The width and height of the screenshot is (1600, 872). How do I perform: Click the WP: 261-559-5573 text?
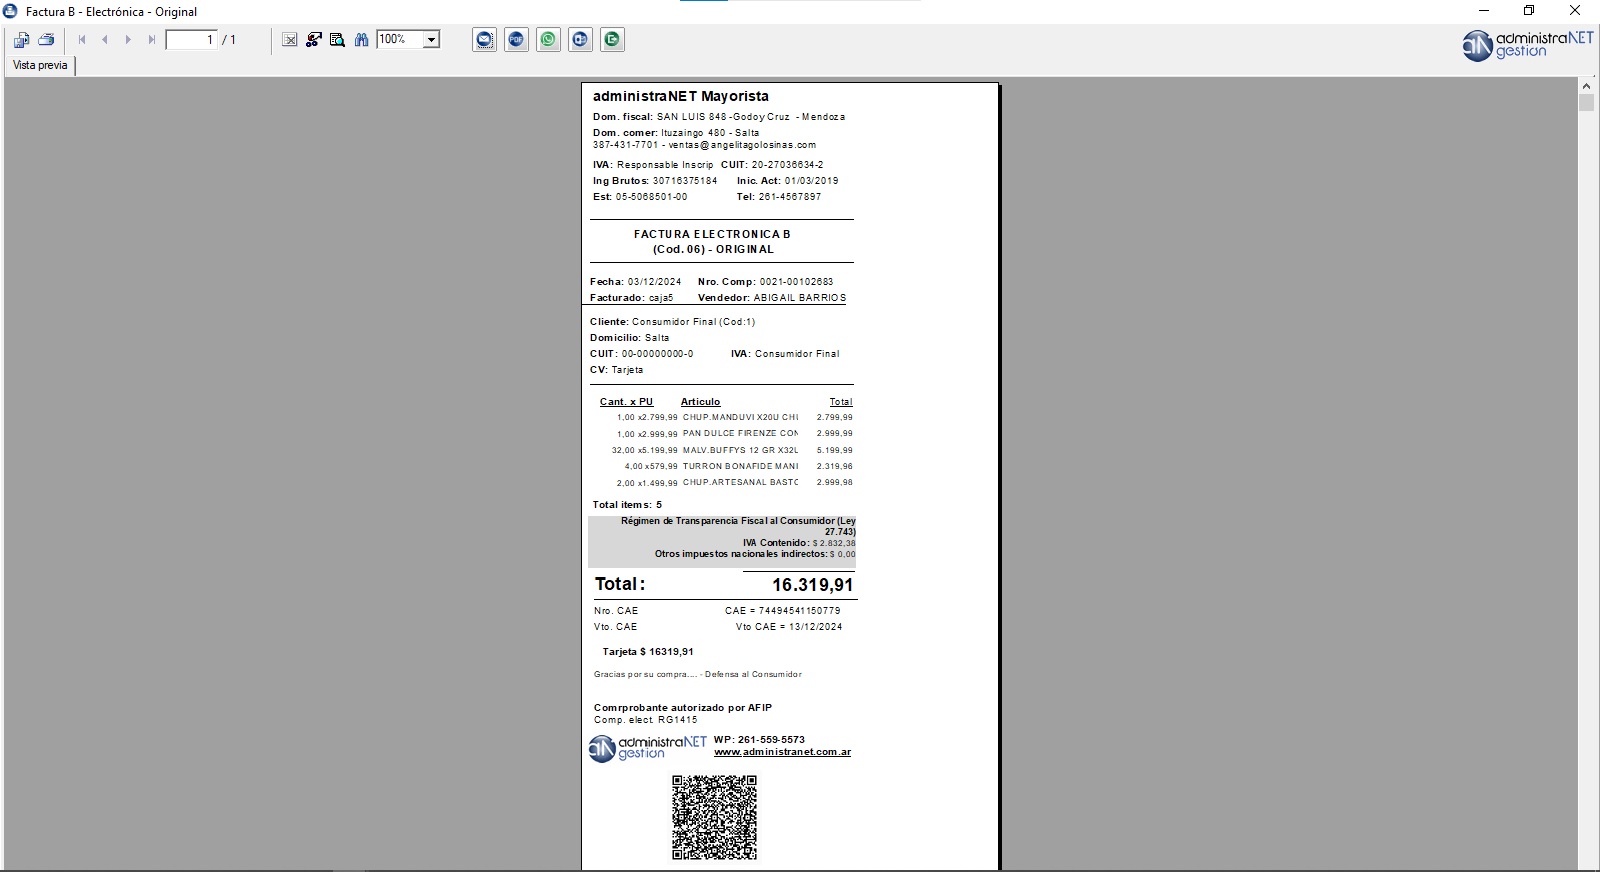759,740
